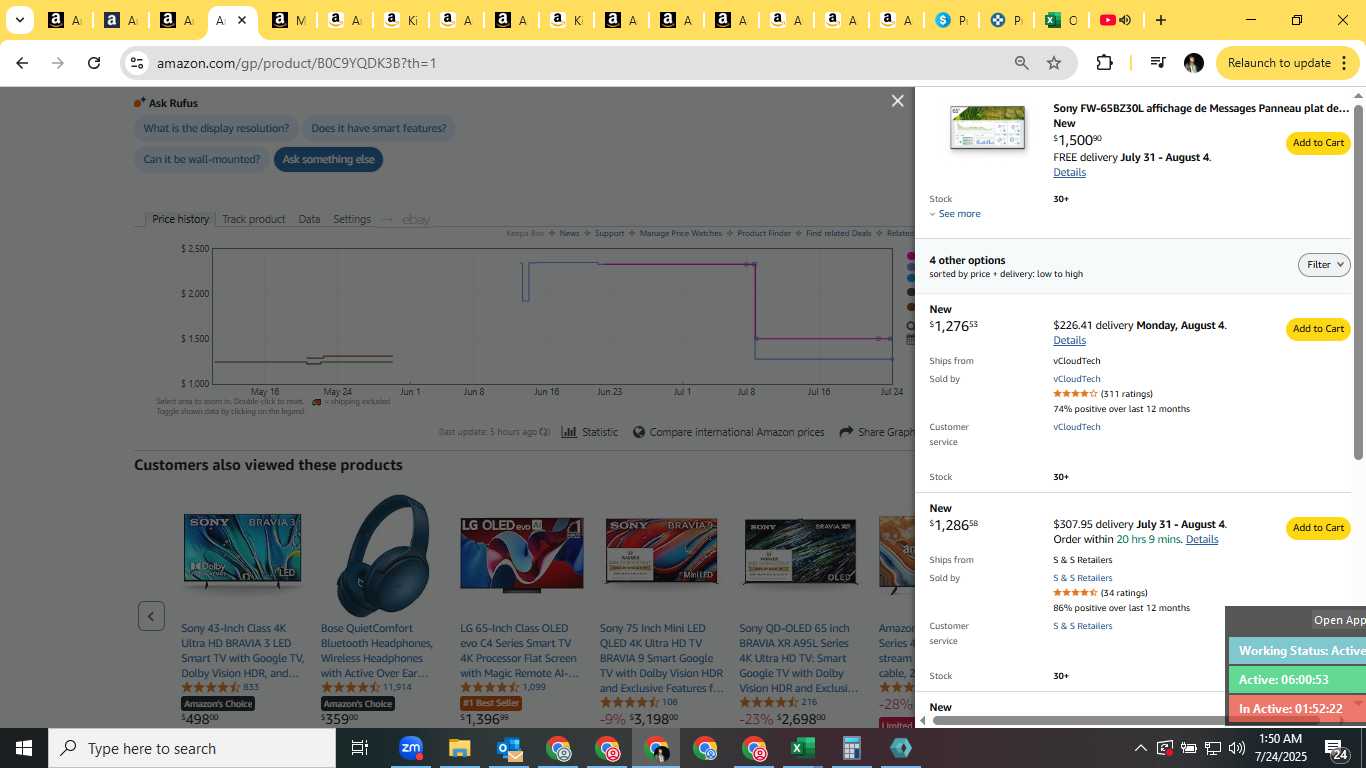The height and width of the screenshot is (768, 1366).
Task: Select the Keepa Track product tab
Action: point(253,219)
